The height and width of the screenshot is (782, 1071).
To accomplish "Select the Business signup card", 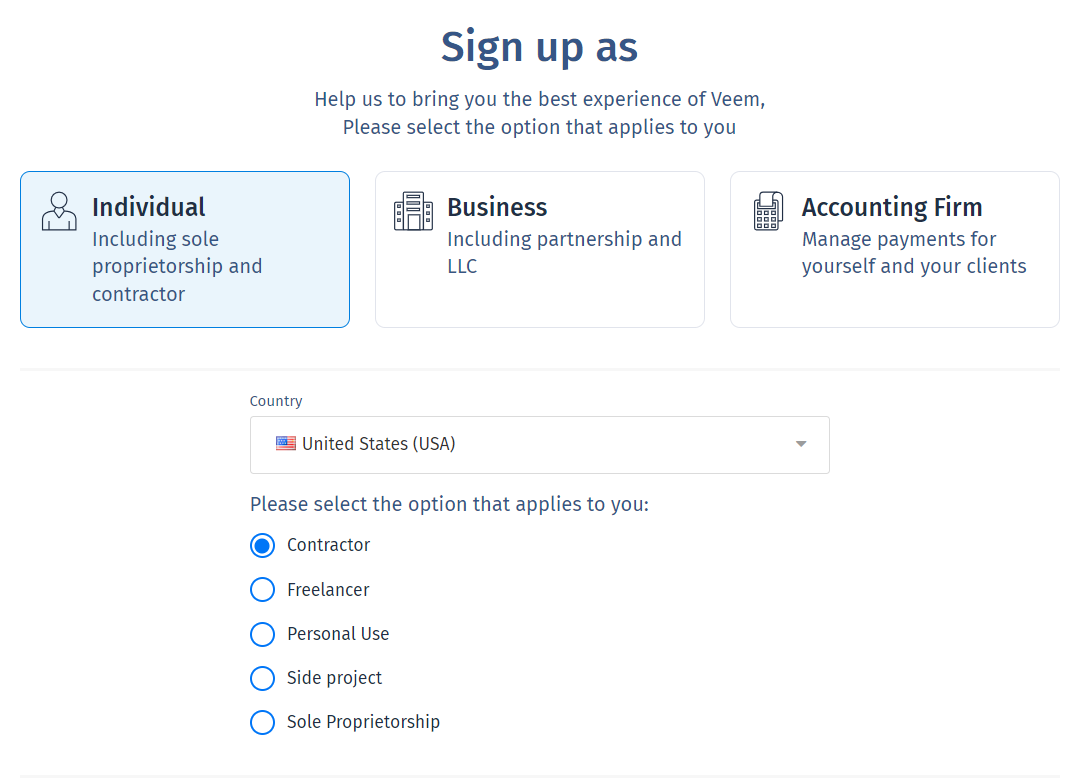I will [x=539, y=249].
